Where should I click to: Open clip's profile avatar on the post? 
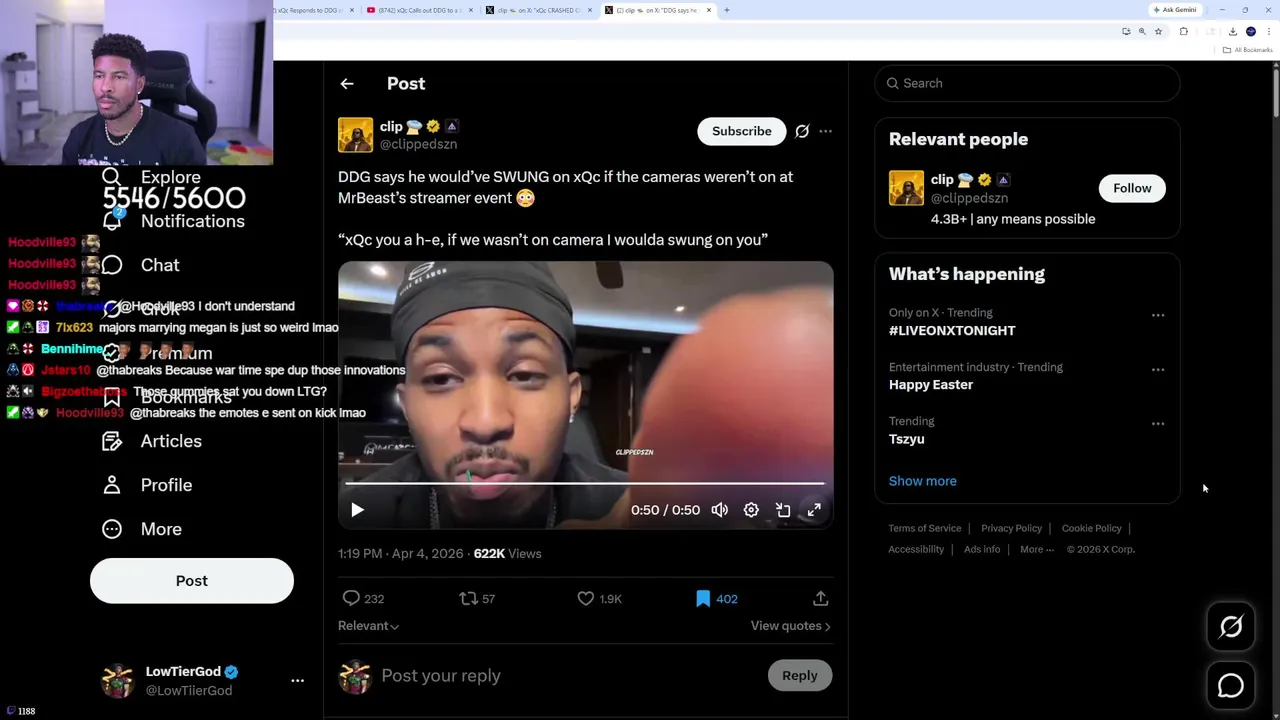[x=355, y=135]
